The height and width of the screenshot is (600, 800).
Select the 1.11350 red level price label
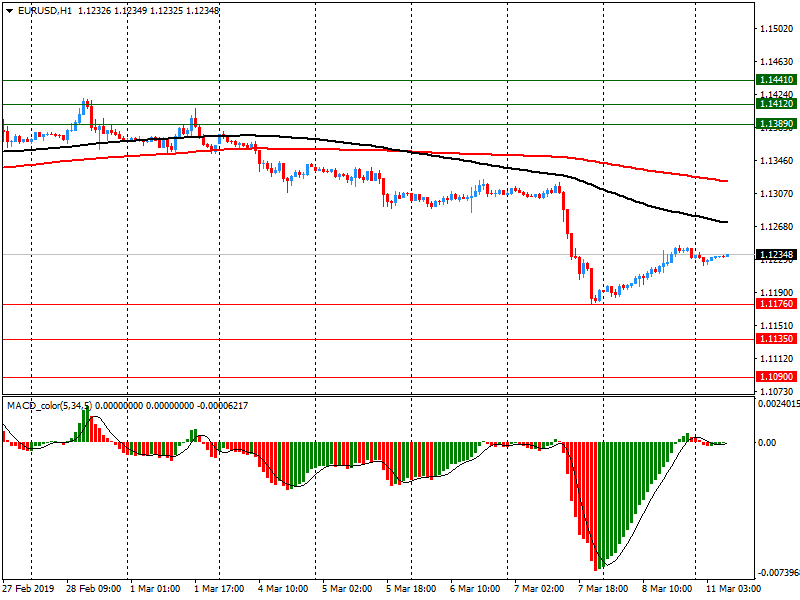coord(777,338)
